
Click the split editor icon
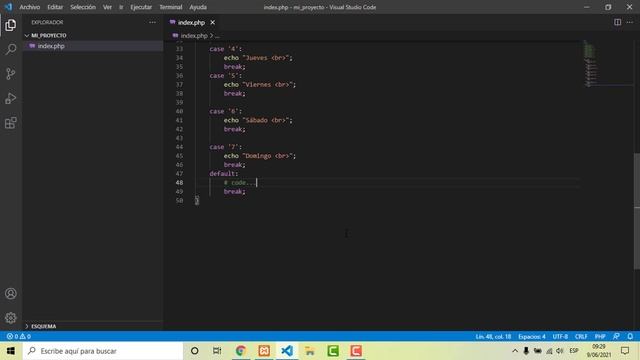click(x=618, y=22)
